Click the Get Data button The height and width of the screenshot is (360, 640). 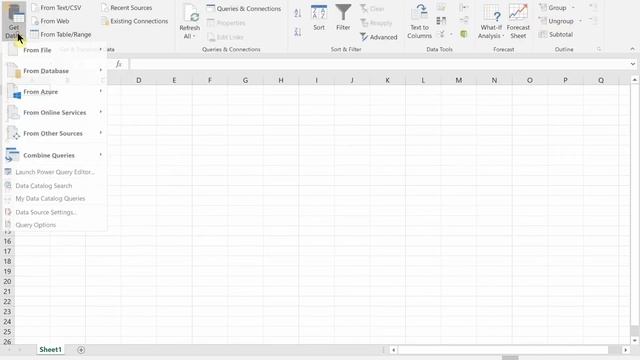coord(14,20)
